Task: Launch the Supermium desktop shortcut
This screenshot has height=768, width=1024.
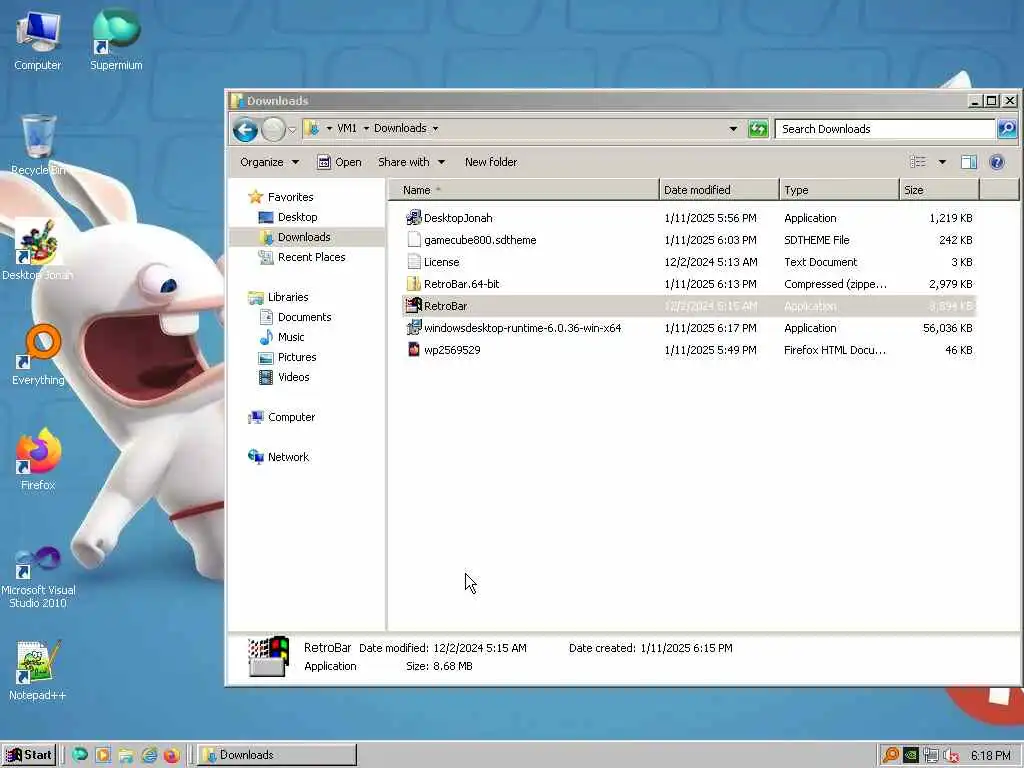Action: 116,40
